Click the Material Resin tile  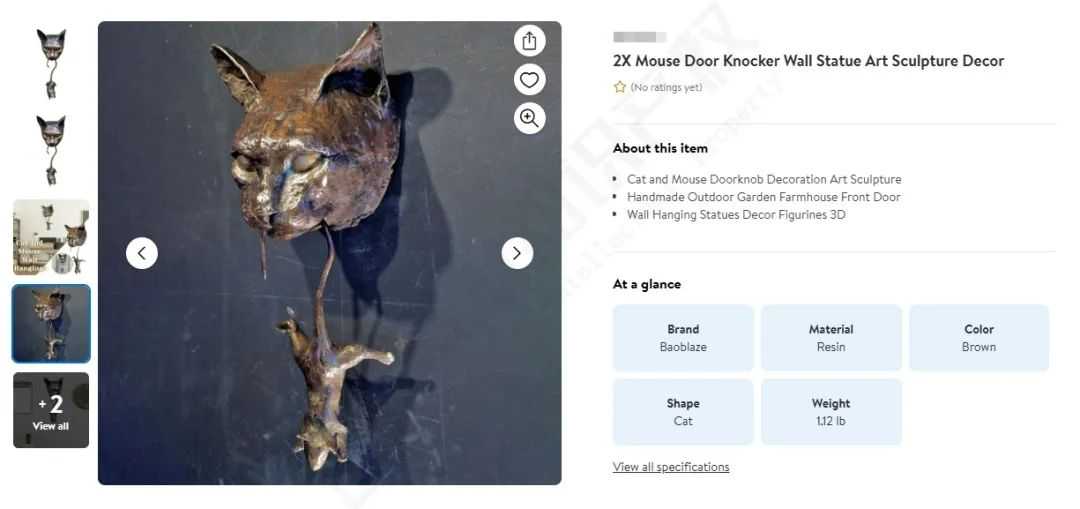pos(831,338)
